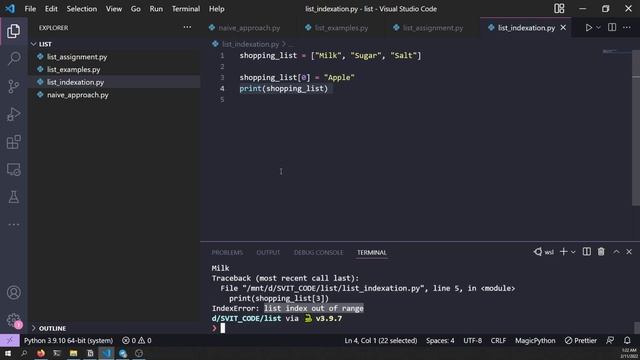The height and width of the screenshot is (360, 640).
Task: Select the wsl terminal profile label
Action: coord(544,252)
